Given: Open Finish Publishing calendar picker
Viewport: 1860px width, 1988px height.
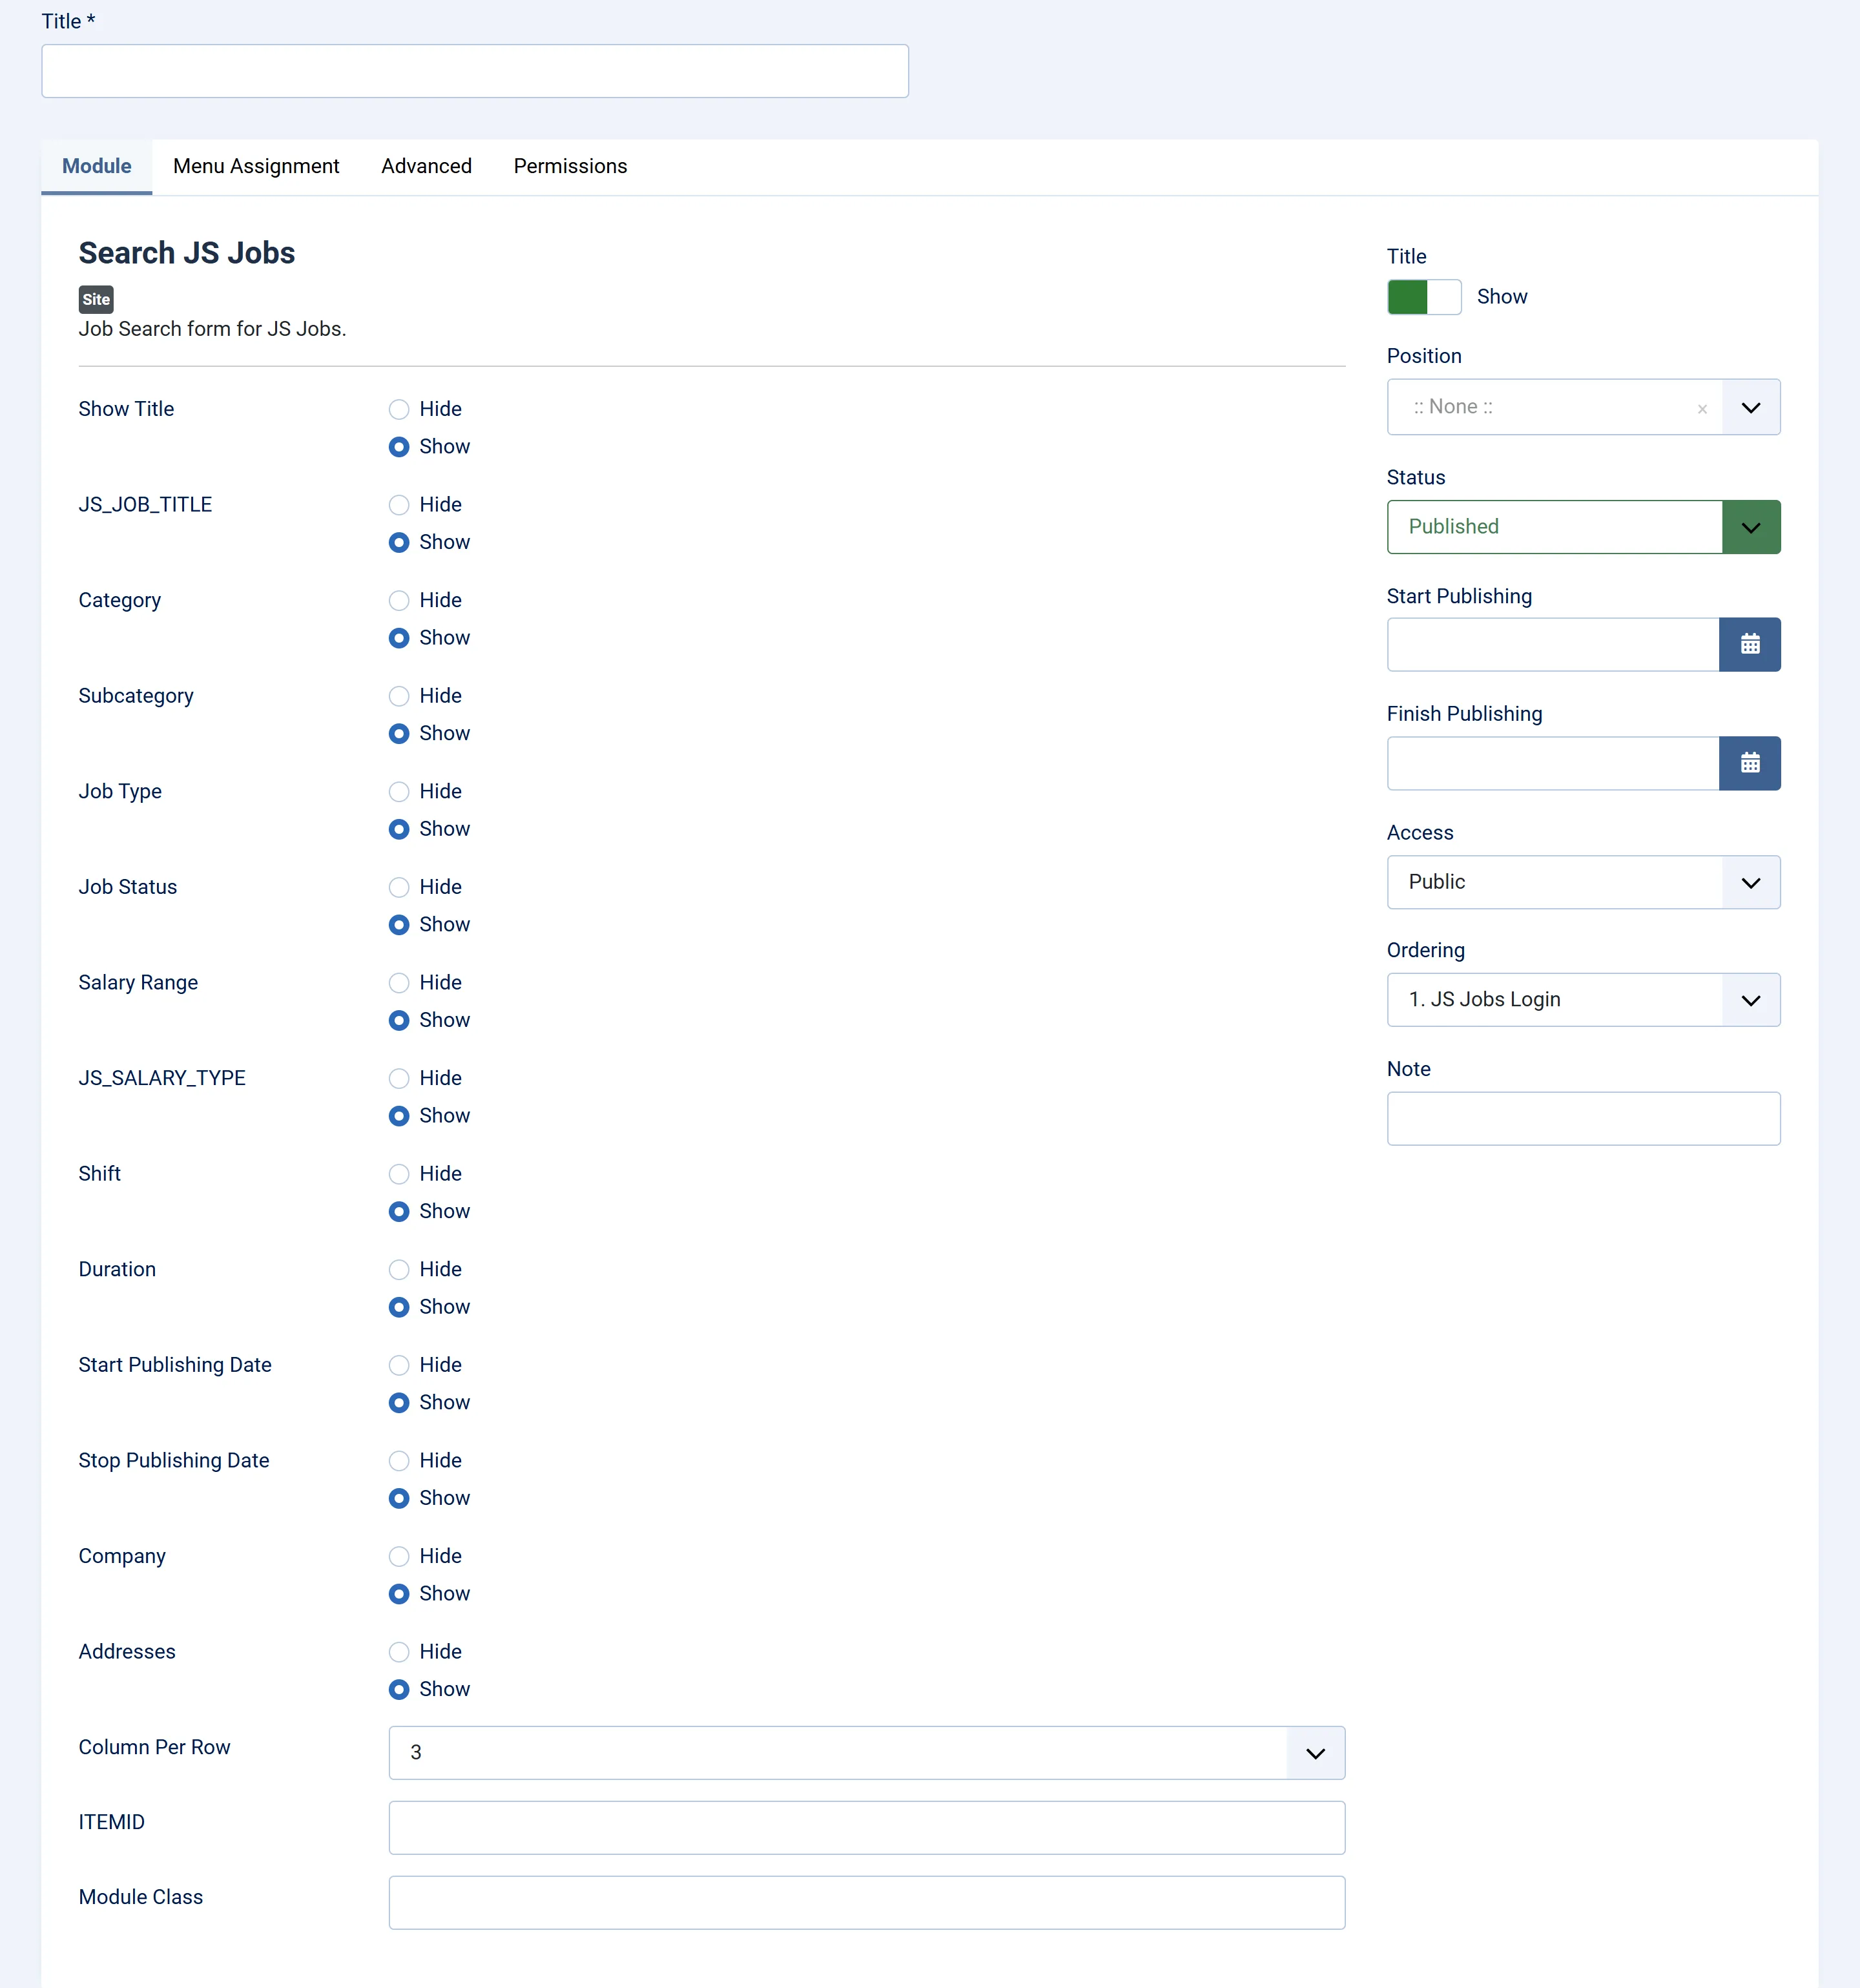Looking at the screenshot, I should (1749, 764).
